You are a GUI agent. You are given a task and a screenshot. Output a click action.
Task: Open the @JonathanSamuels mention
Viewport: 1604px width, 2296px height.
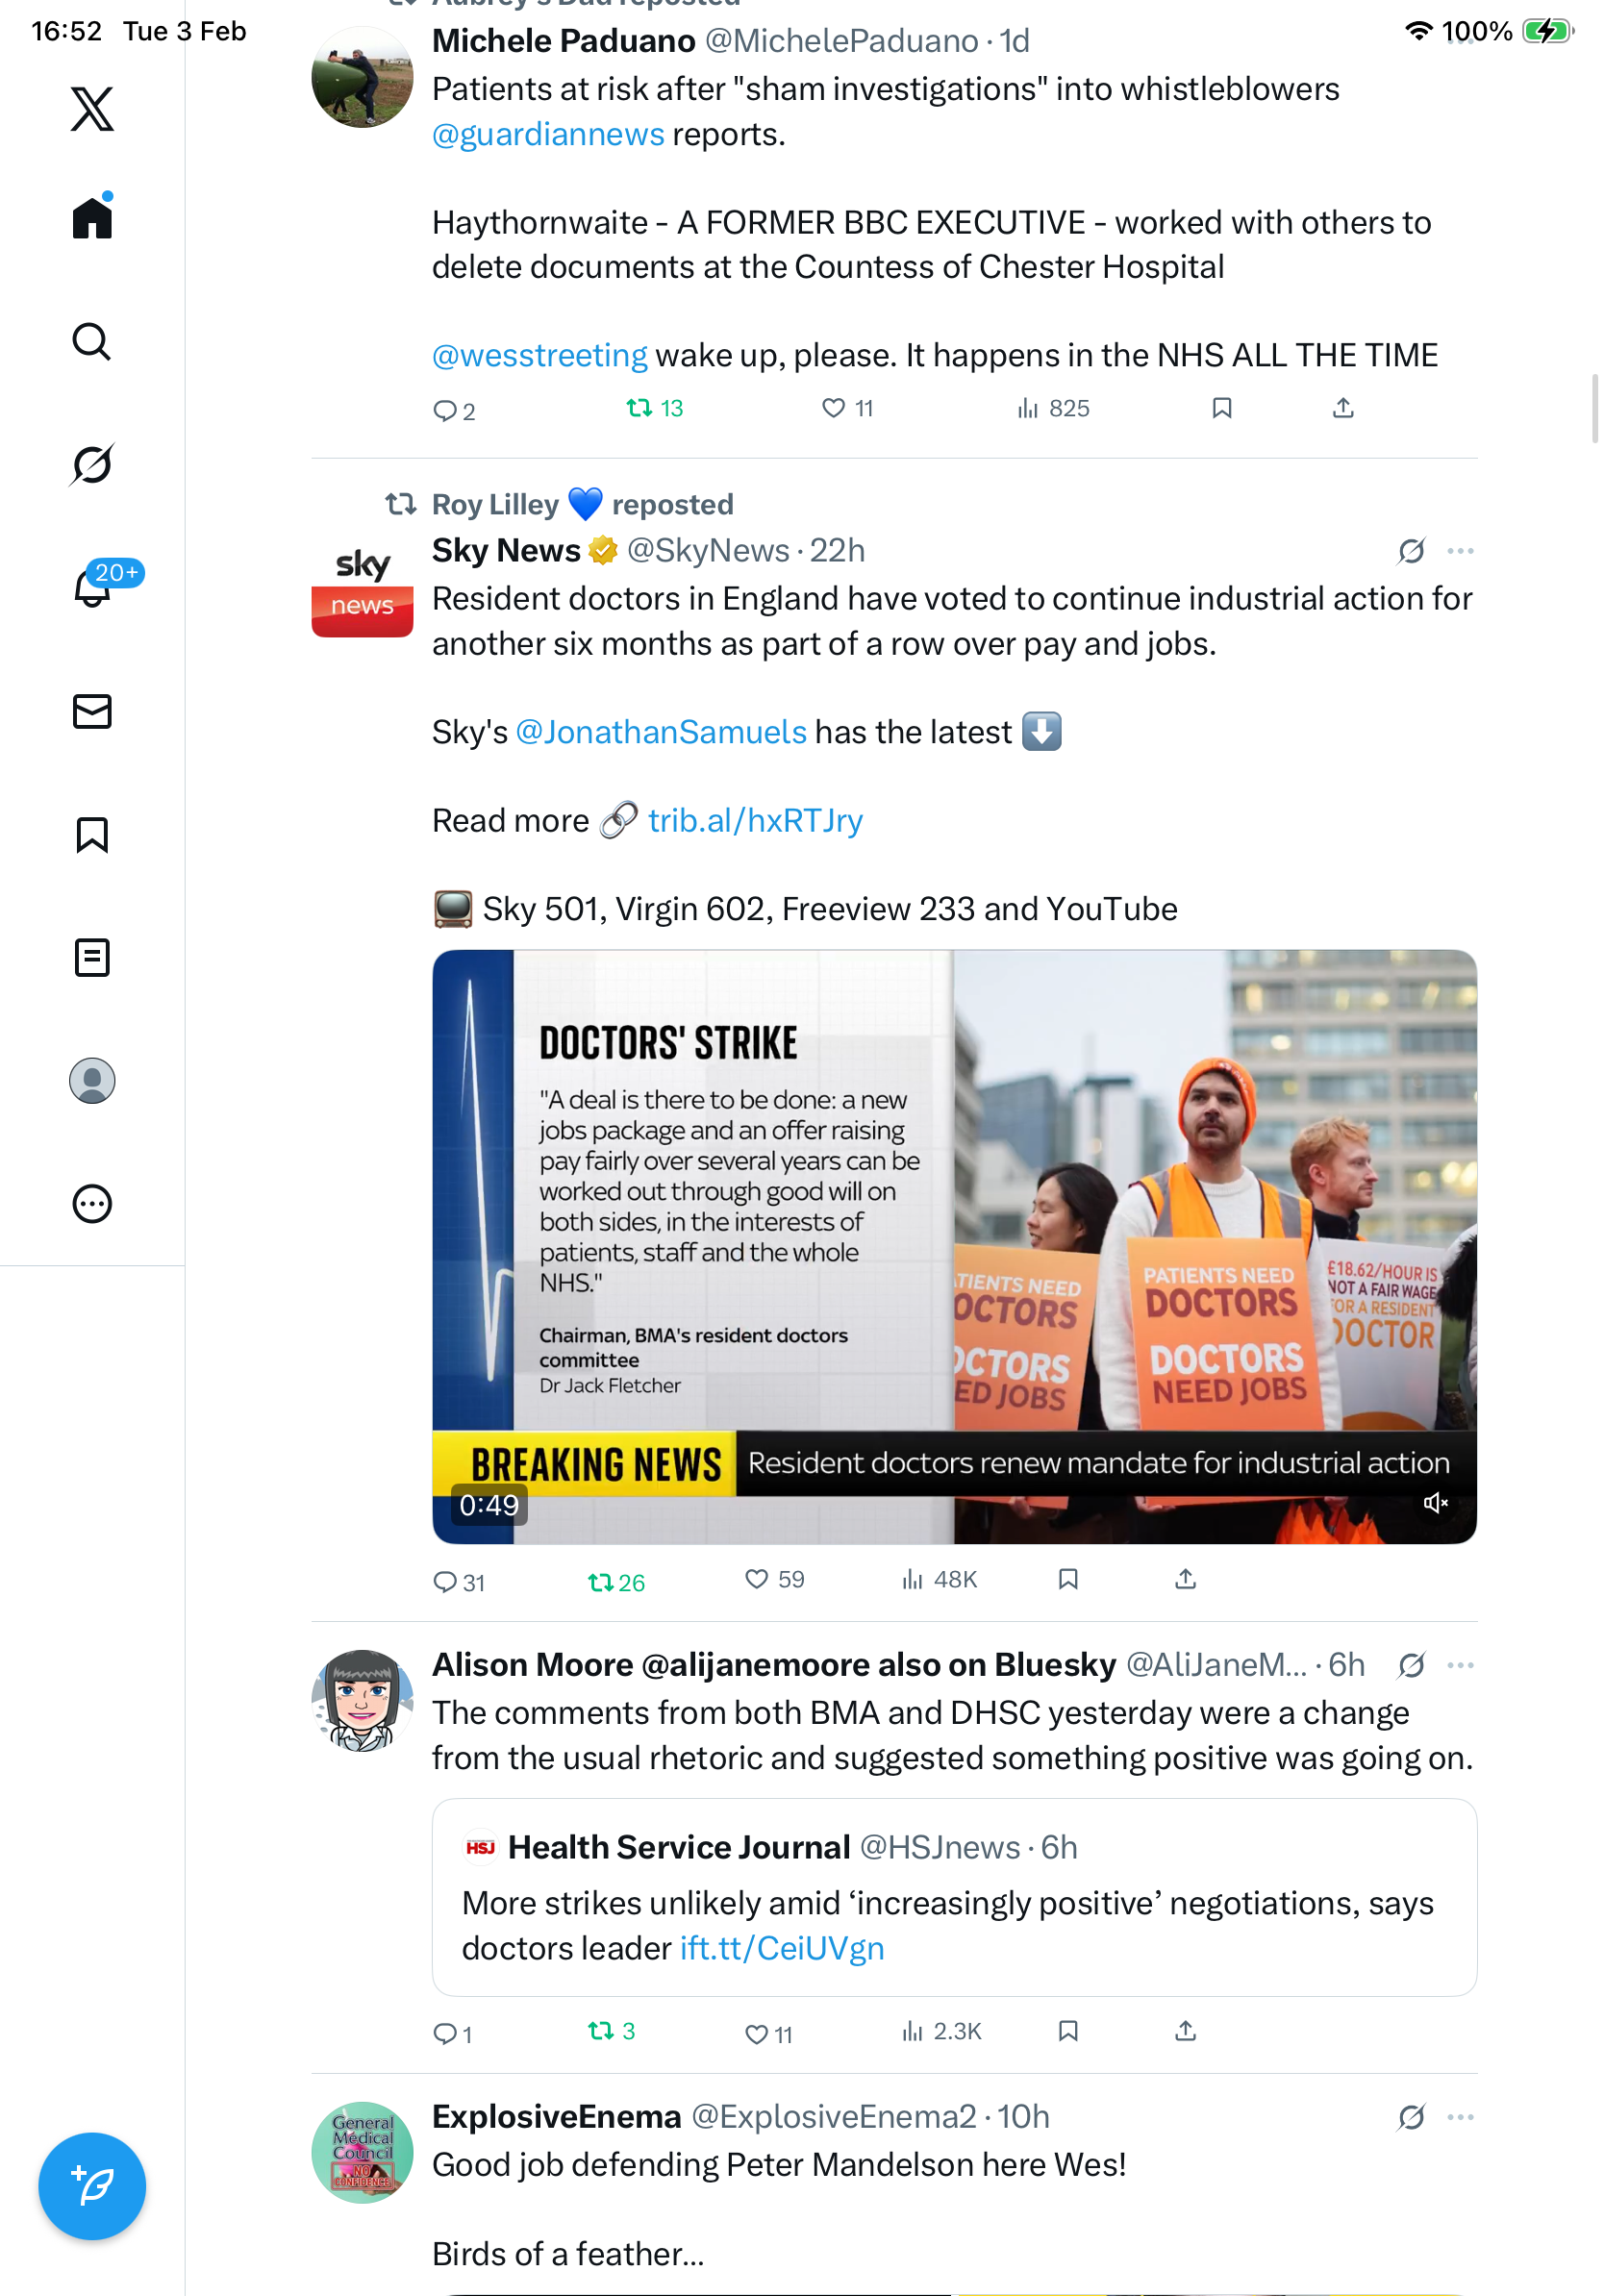click(x=661, y=732)
